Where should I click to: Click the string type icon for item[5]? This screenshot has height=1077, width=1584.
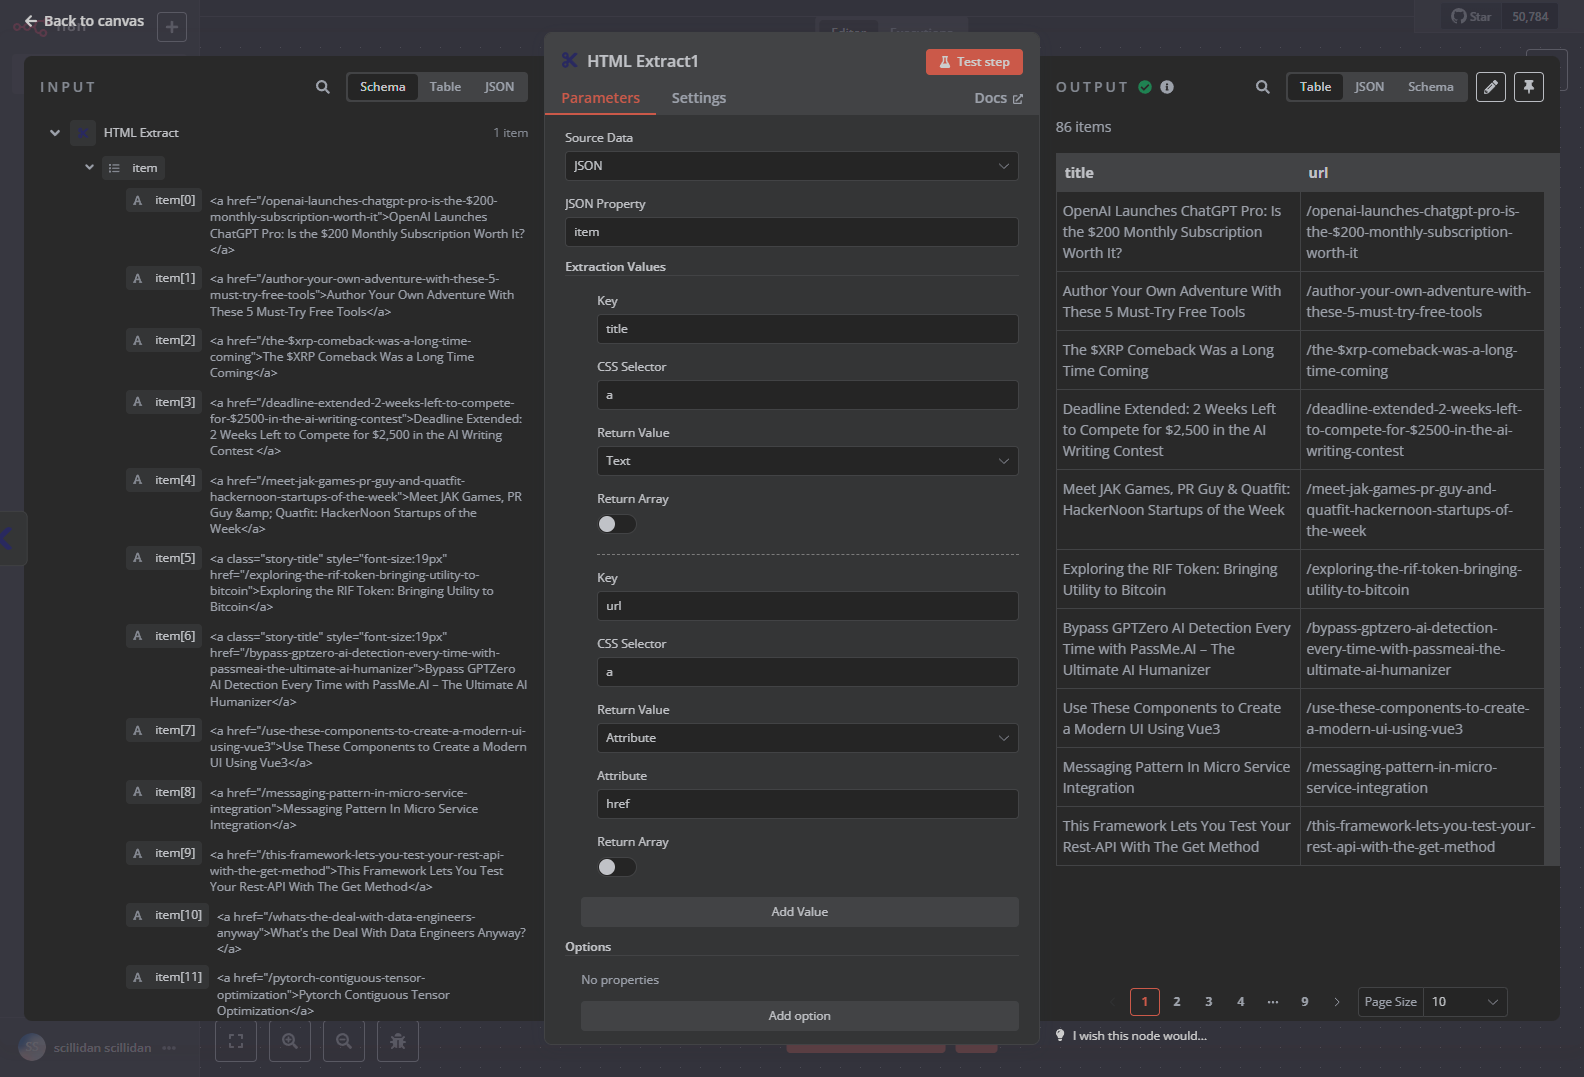click(x=138, y=558)
